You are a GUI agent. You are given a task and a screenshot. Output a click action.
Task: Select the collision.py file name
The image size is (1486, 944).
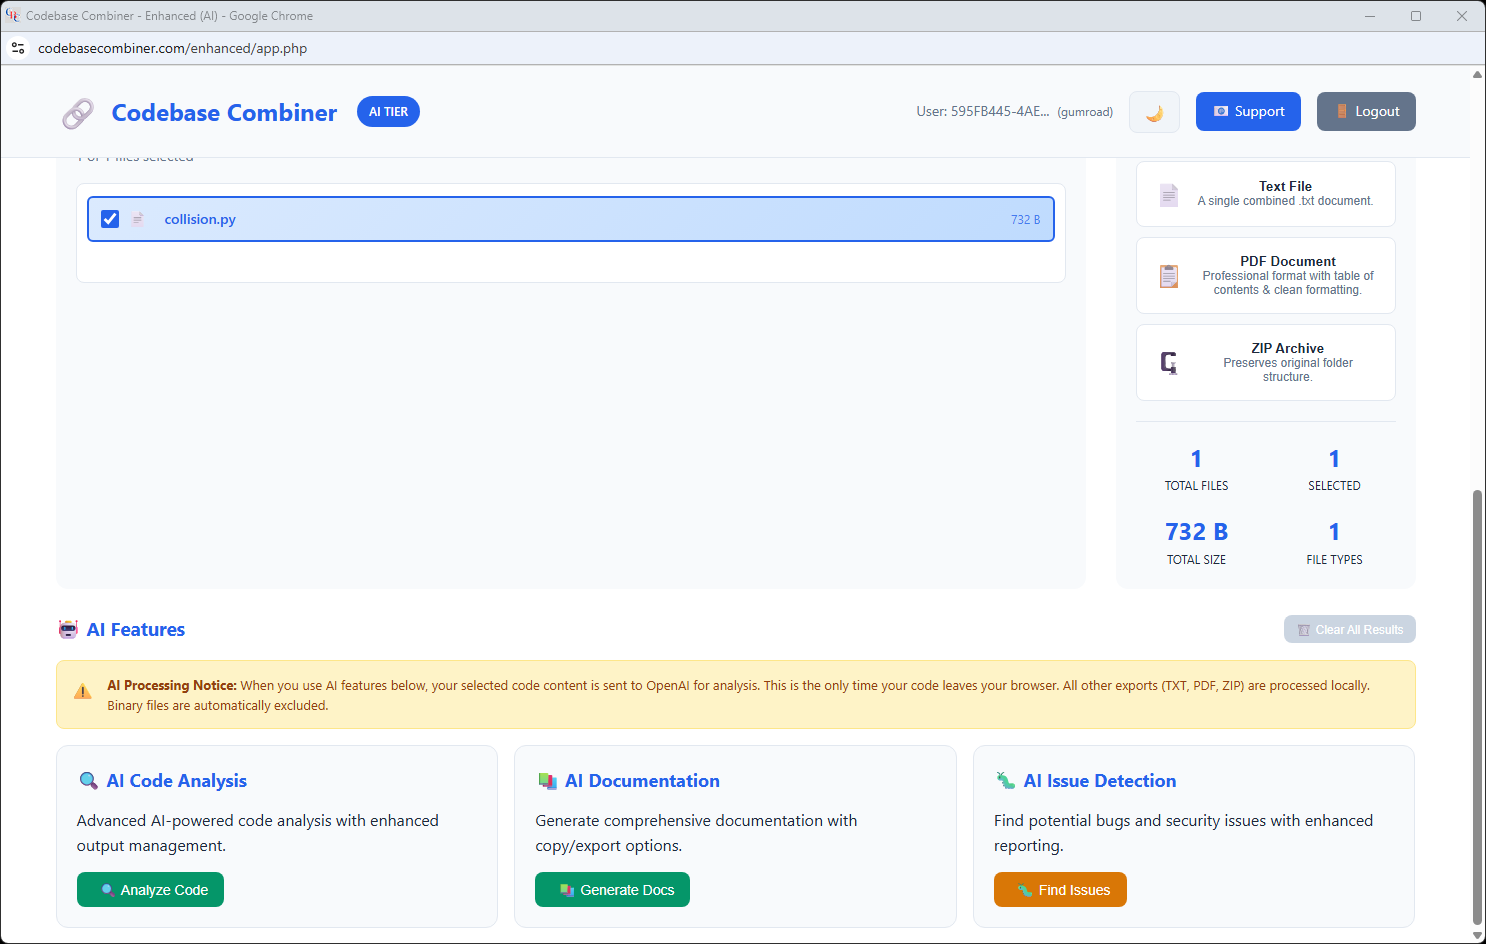[x=200, y=219]
